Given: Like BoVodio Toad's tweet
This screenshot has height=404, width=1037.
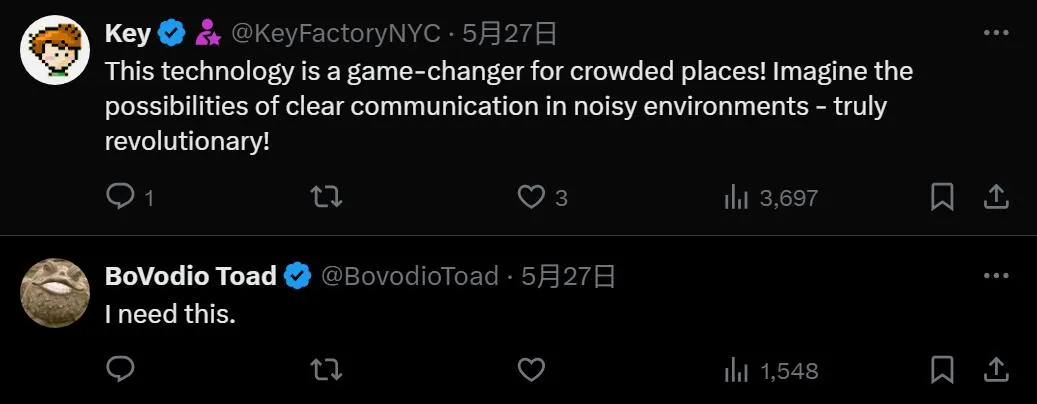Looking at the screenshot, I should [x=530, y=370].
